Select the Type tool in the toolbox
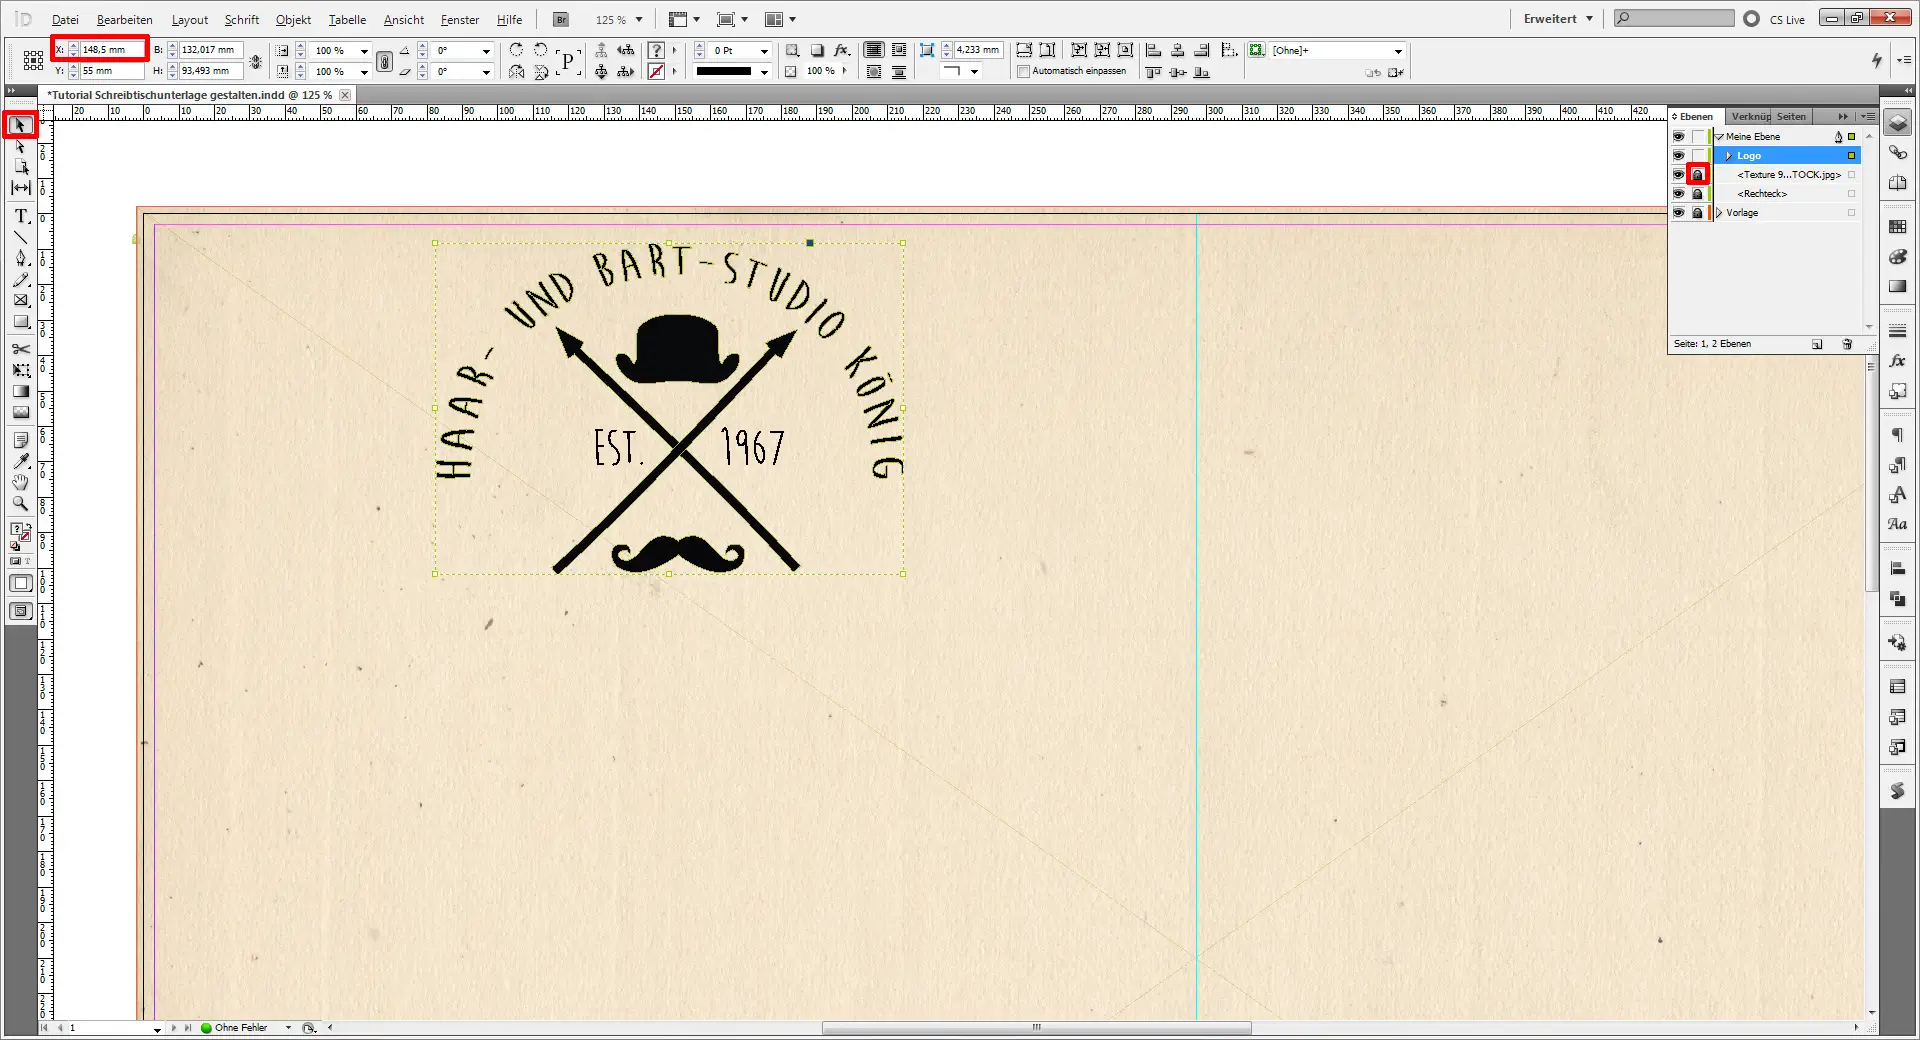Image resolution: width=1920 pixels, height=1040 pixels. pyautogui.click(x=21, y=216)
